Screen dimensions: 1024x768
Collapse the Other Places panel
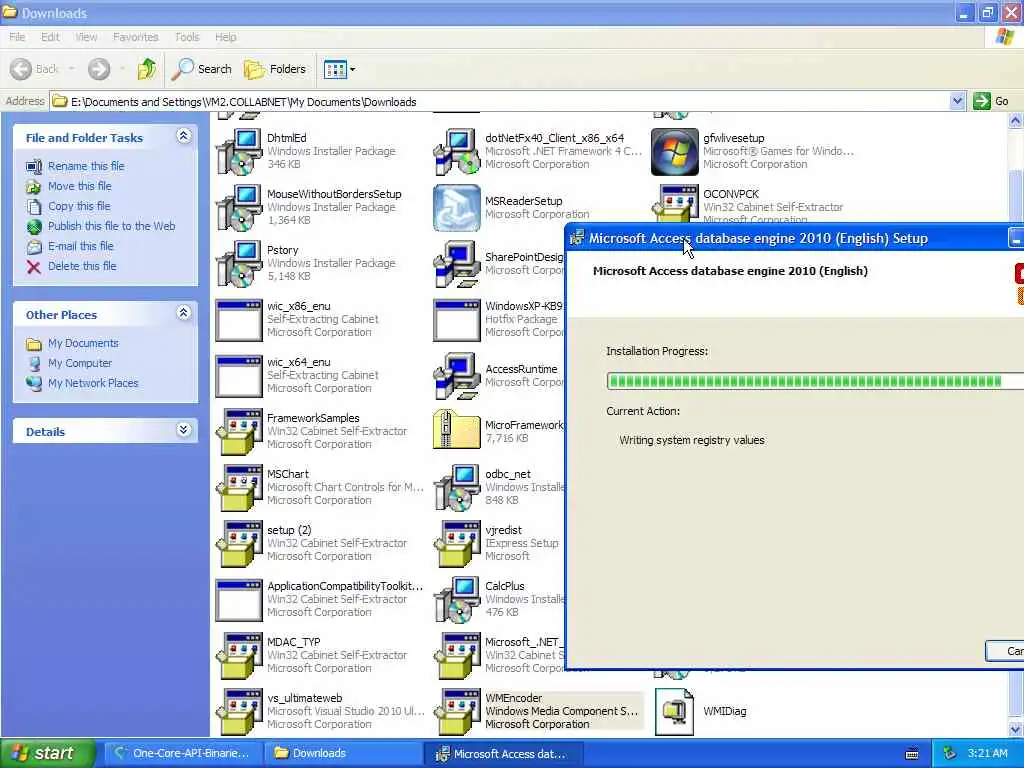point(184,313)
